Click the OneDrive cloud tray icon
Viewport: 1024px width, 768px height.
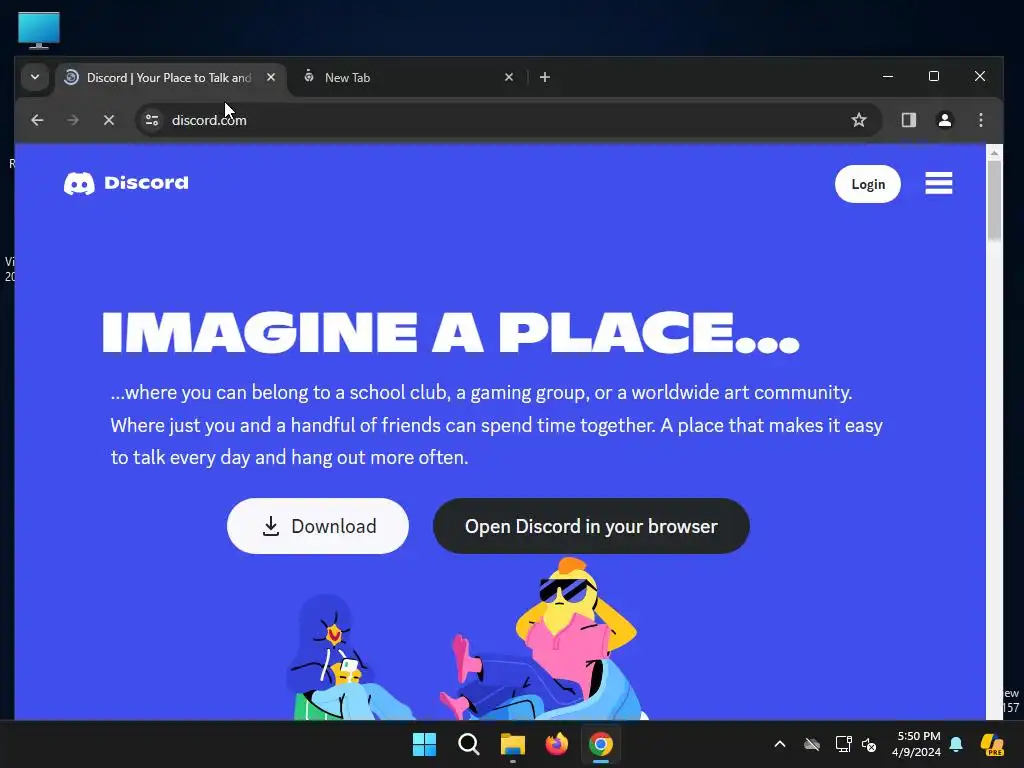pos(812,744)
